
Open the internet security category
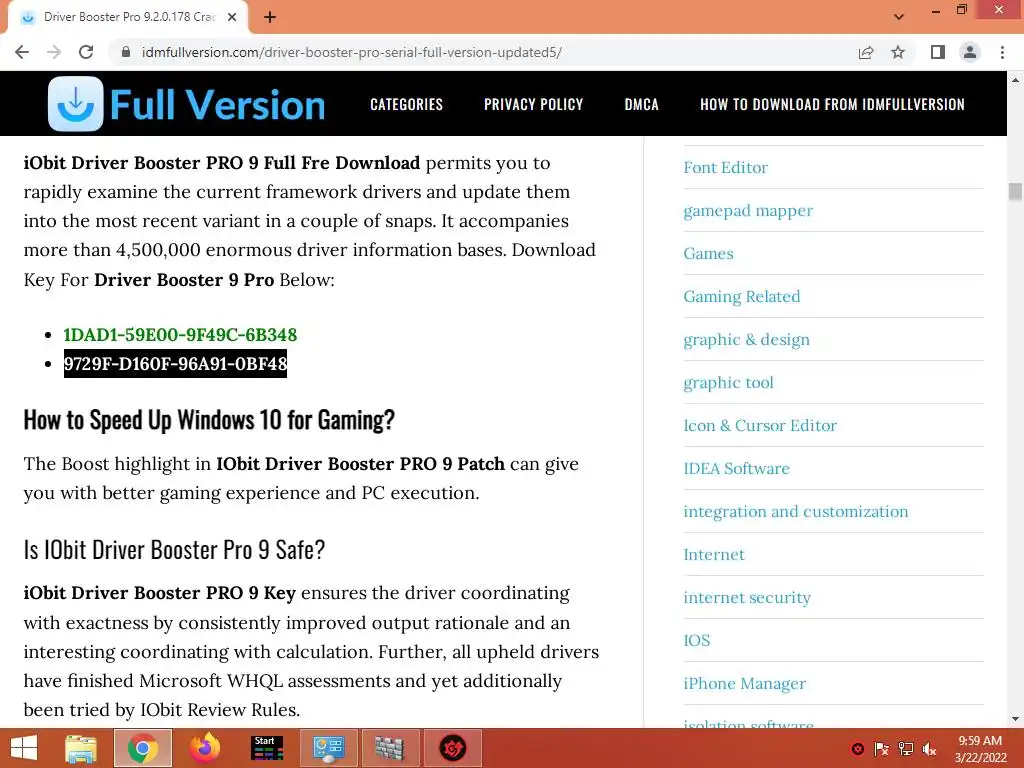coord(747,598)
